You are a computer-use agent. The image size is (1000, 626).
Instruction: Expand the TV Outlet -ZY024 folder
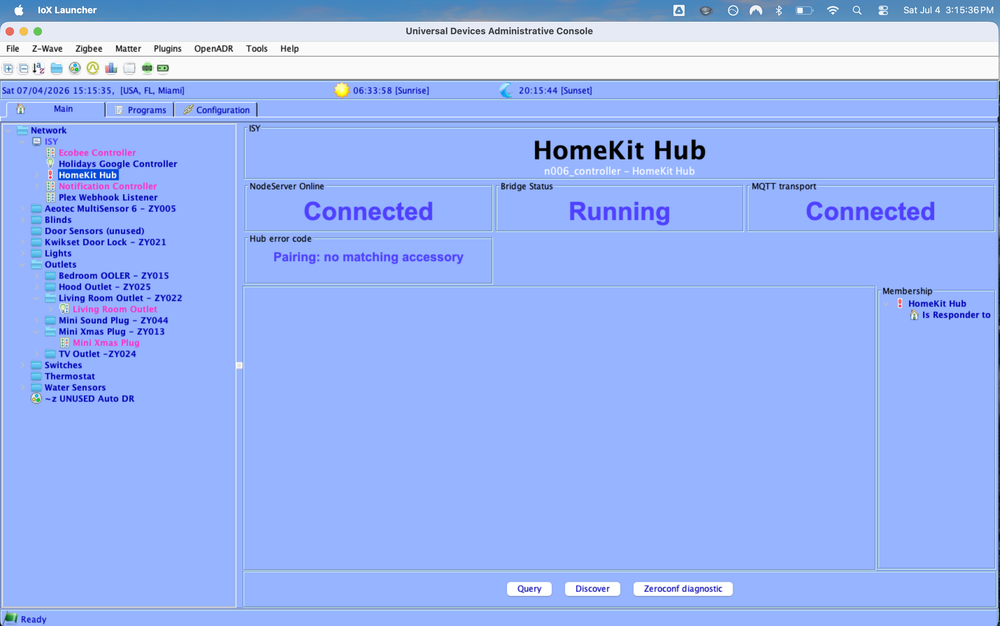click(37, 354)
